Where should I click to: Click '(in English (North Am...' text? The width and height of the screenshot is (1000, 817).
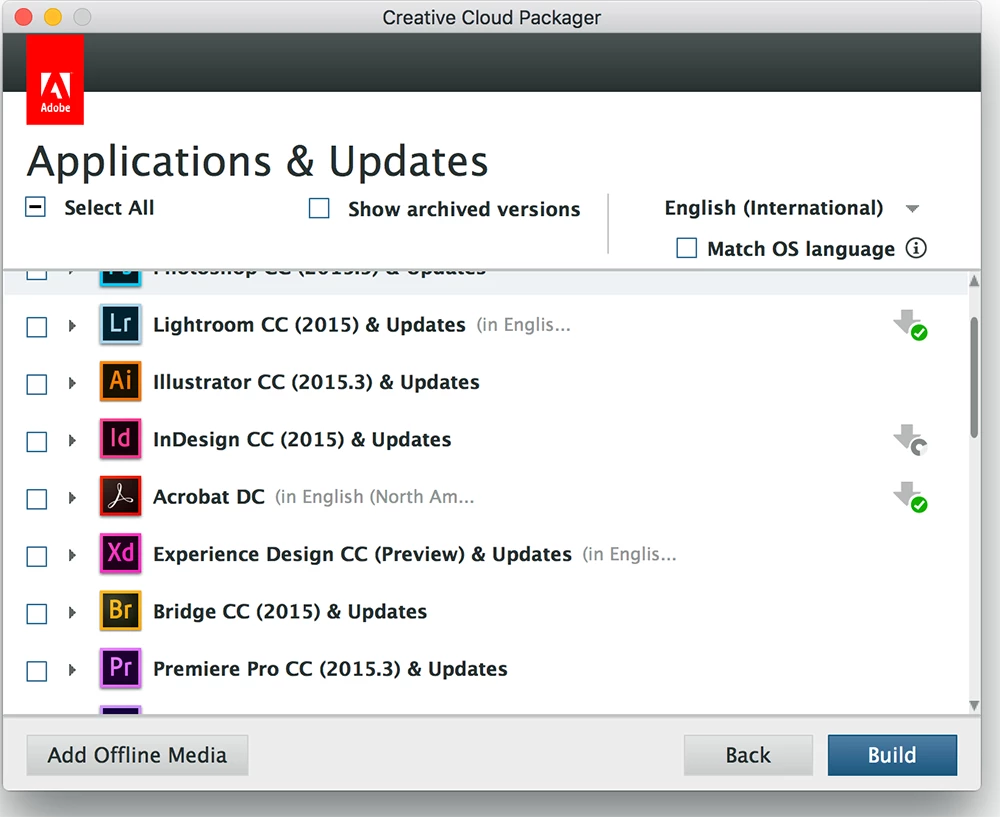pyautogui.click(x=375, y=497)
